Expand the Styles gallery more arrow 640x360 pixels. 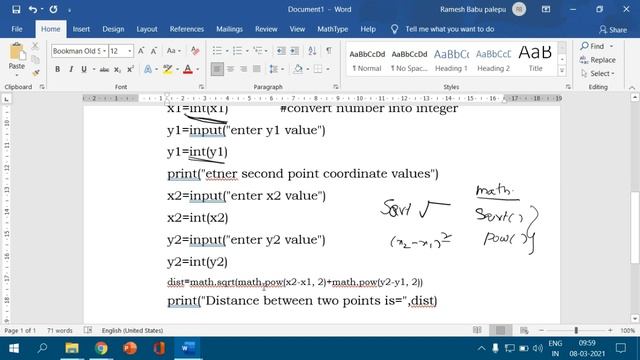562,71
